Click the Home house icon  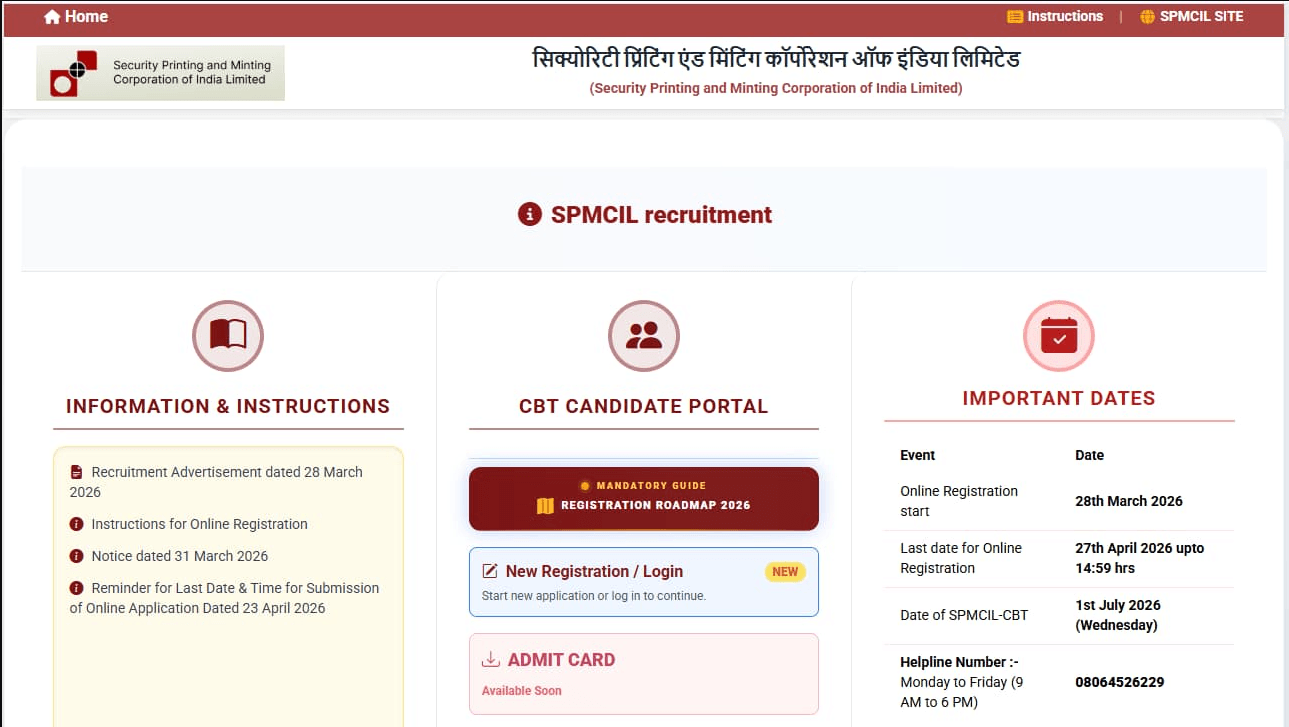52,17
